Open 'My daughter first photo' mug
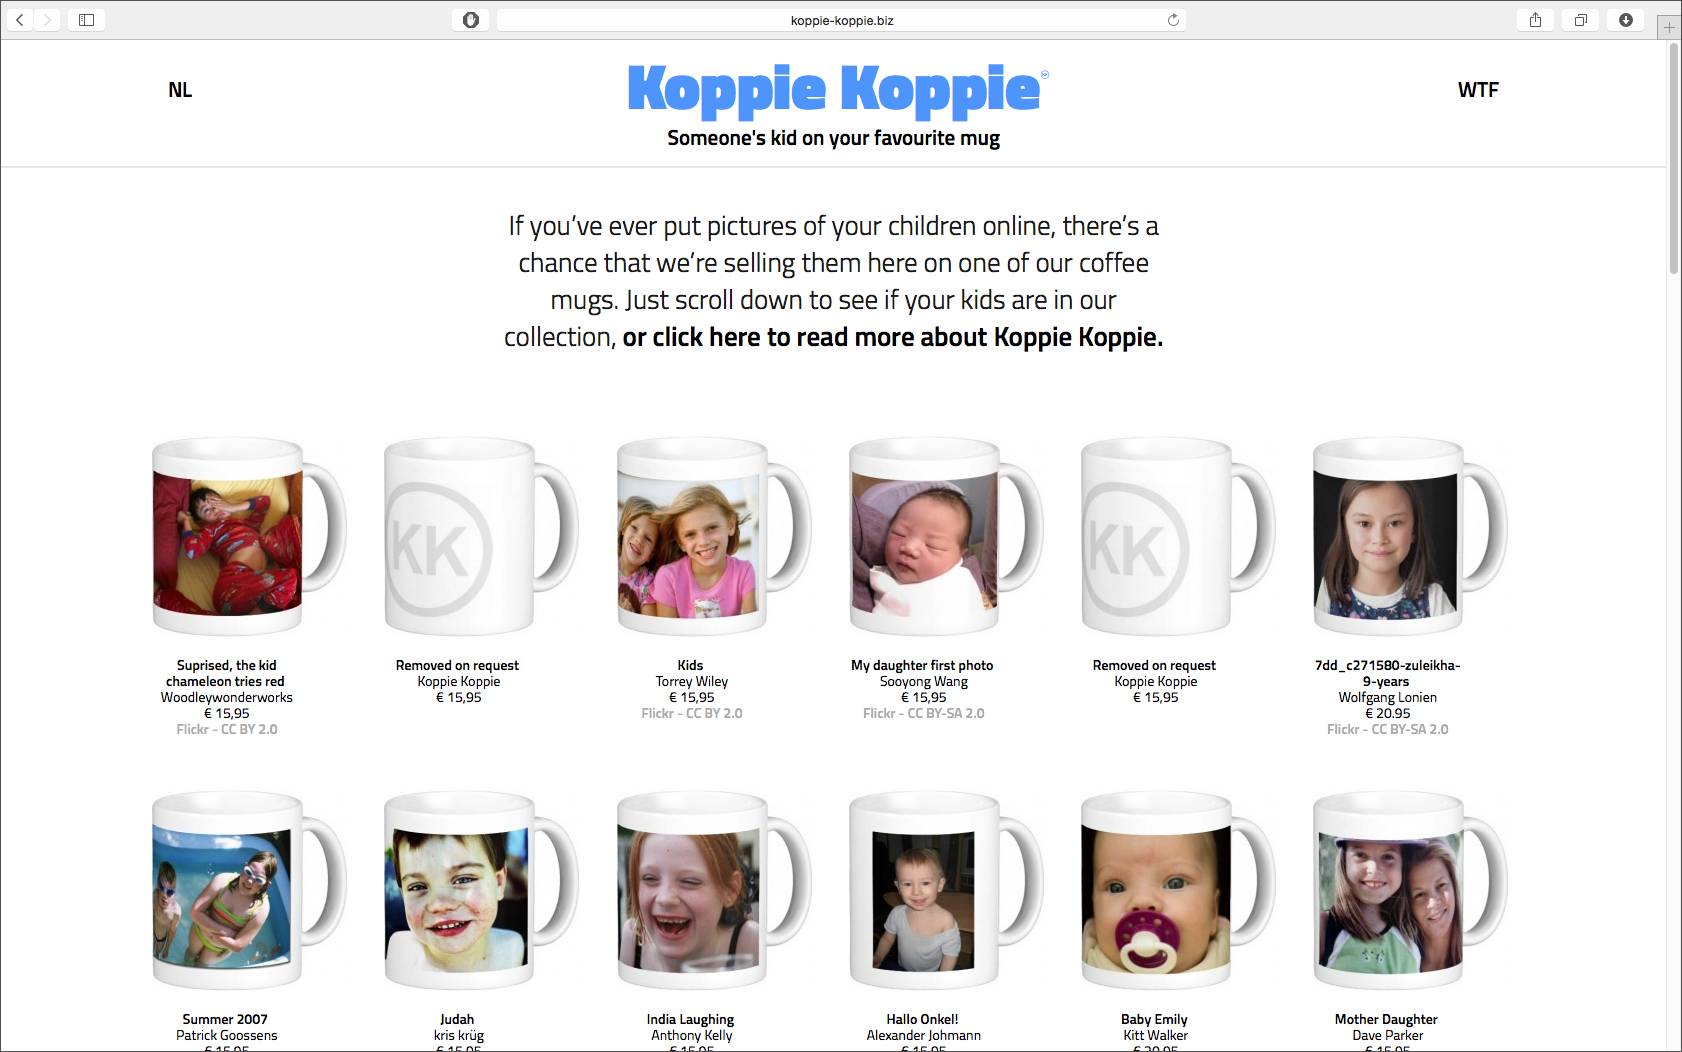This screenshot has height=1052, width=1682. (x=945, y=537)
